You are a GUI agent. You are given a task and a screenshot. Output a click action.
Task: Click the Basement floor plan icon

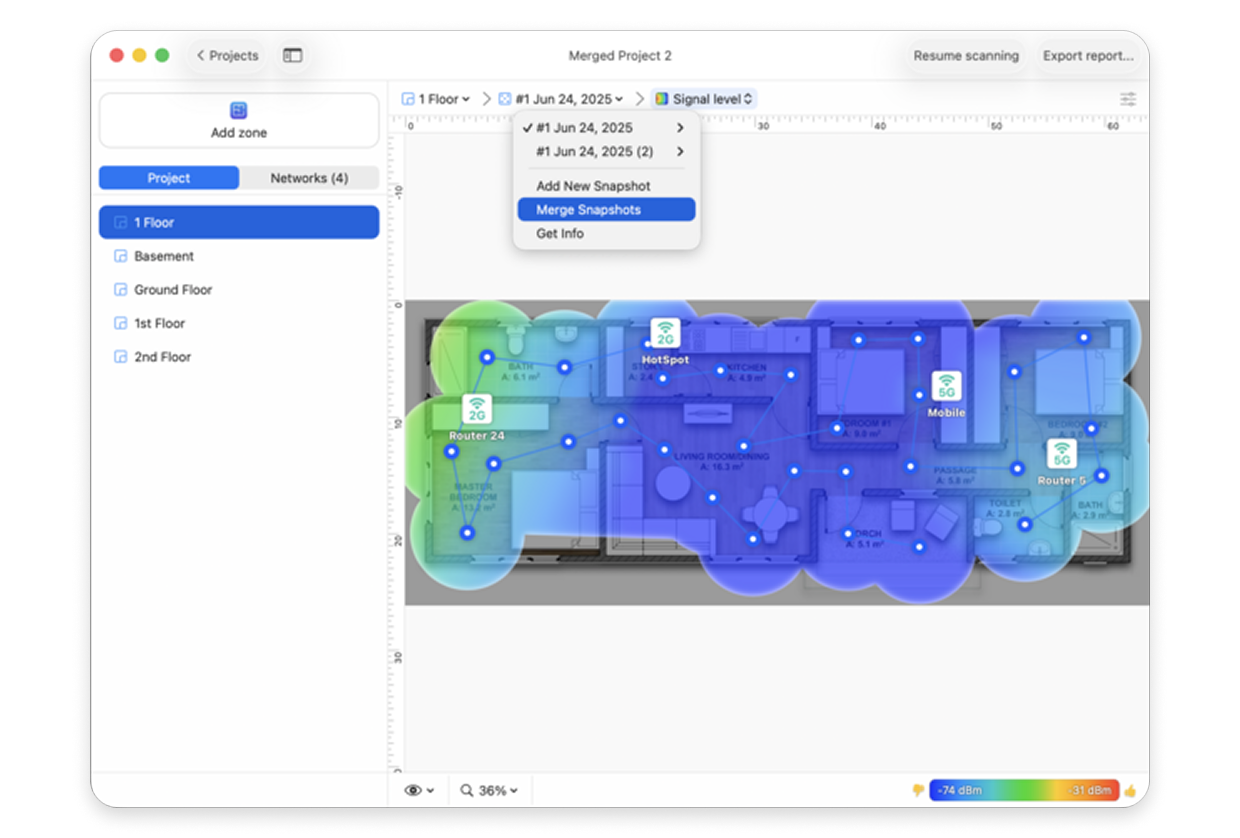click(x=121, y=256)
